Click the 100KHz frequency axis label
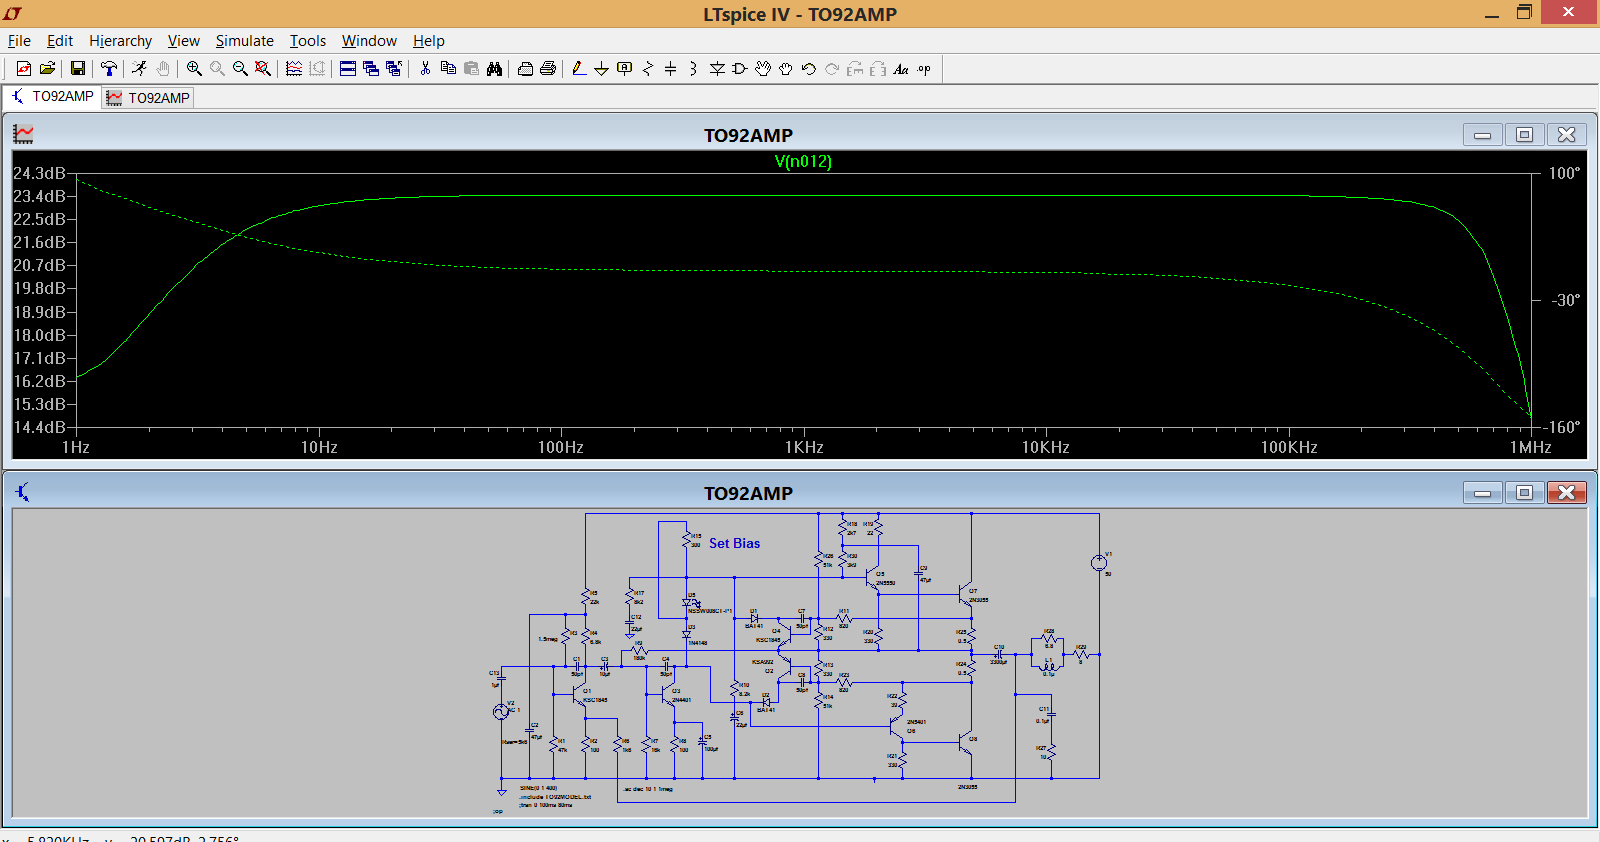The width and height of the screenshot is (1600, 842). point(1289,447)
